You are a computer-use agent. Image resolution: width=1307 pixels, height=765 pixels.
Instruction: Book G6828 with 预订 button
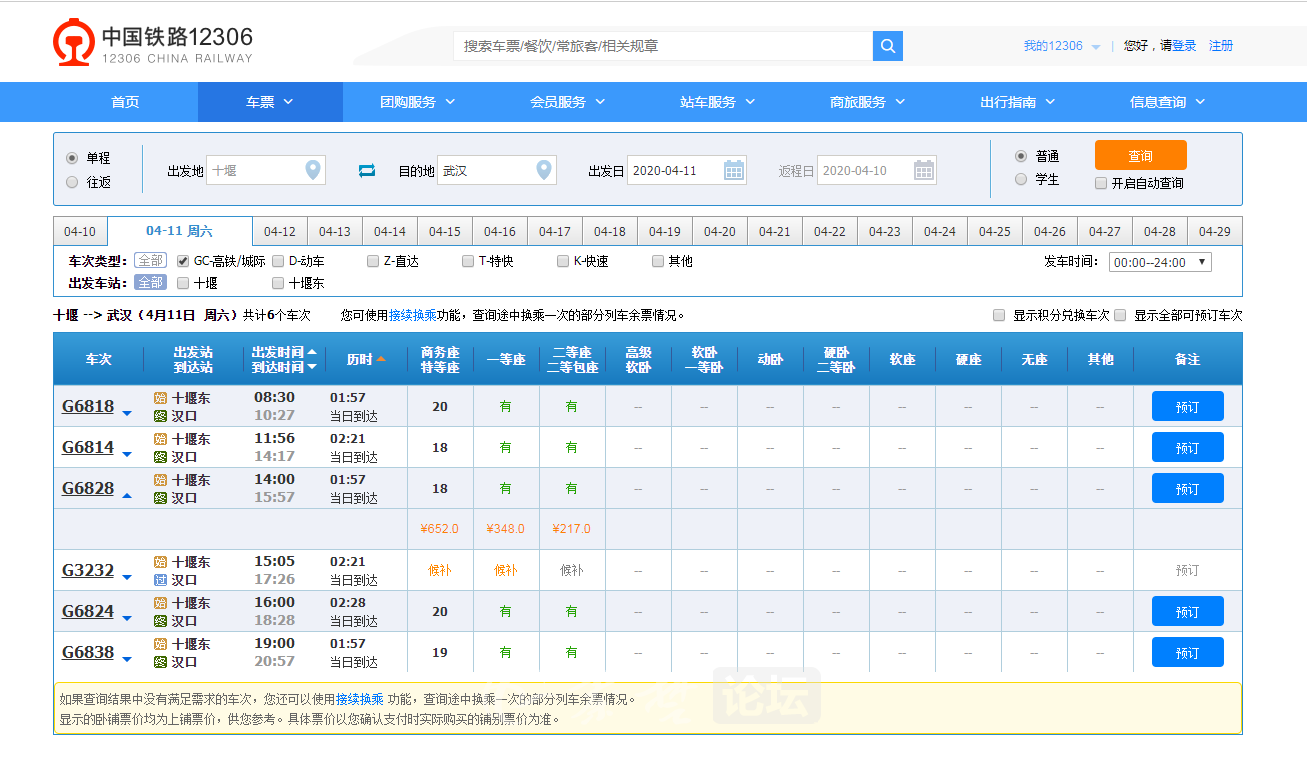(1187, 488)
